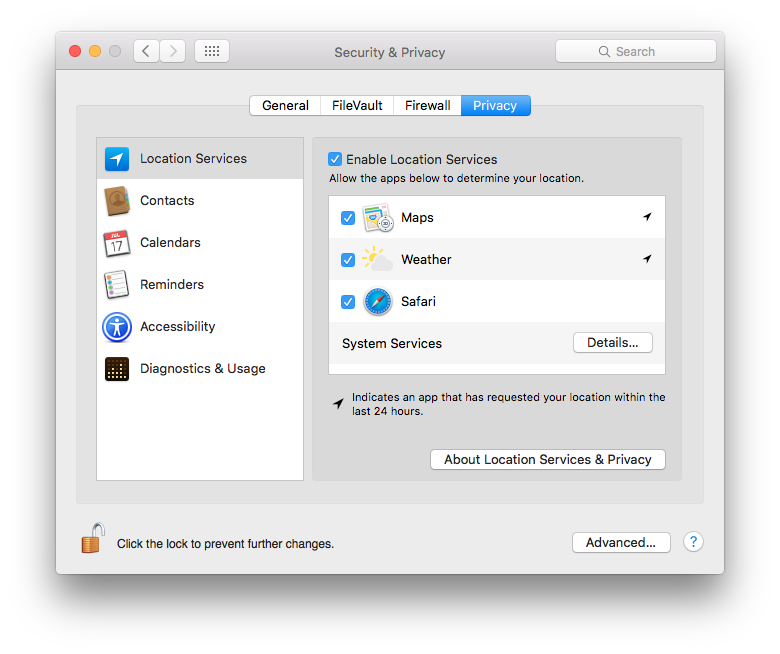Switch to the Firewall tab
The height and width of the screenshot is (654, 780).
[x=427, y=105]
